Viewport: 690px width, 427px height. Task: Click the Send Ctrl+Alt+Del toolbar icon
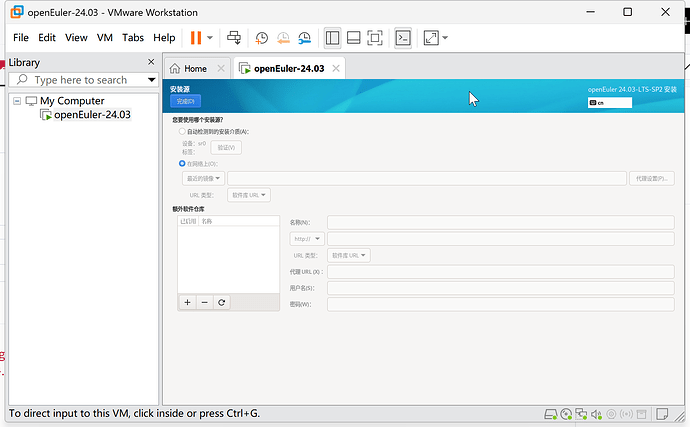(234, 38)
